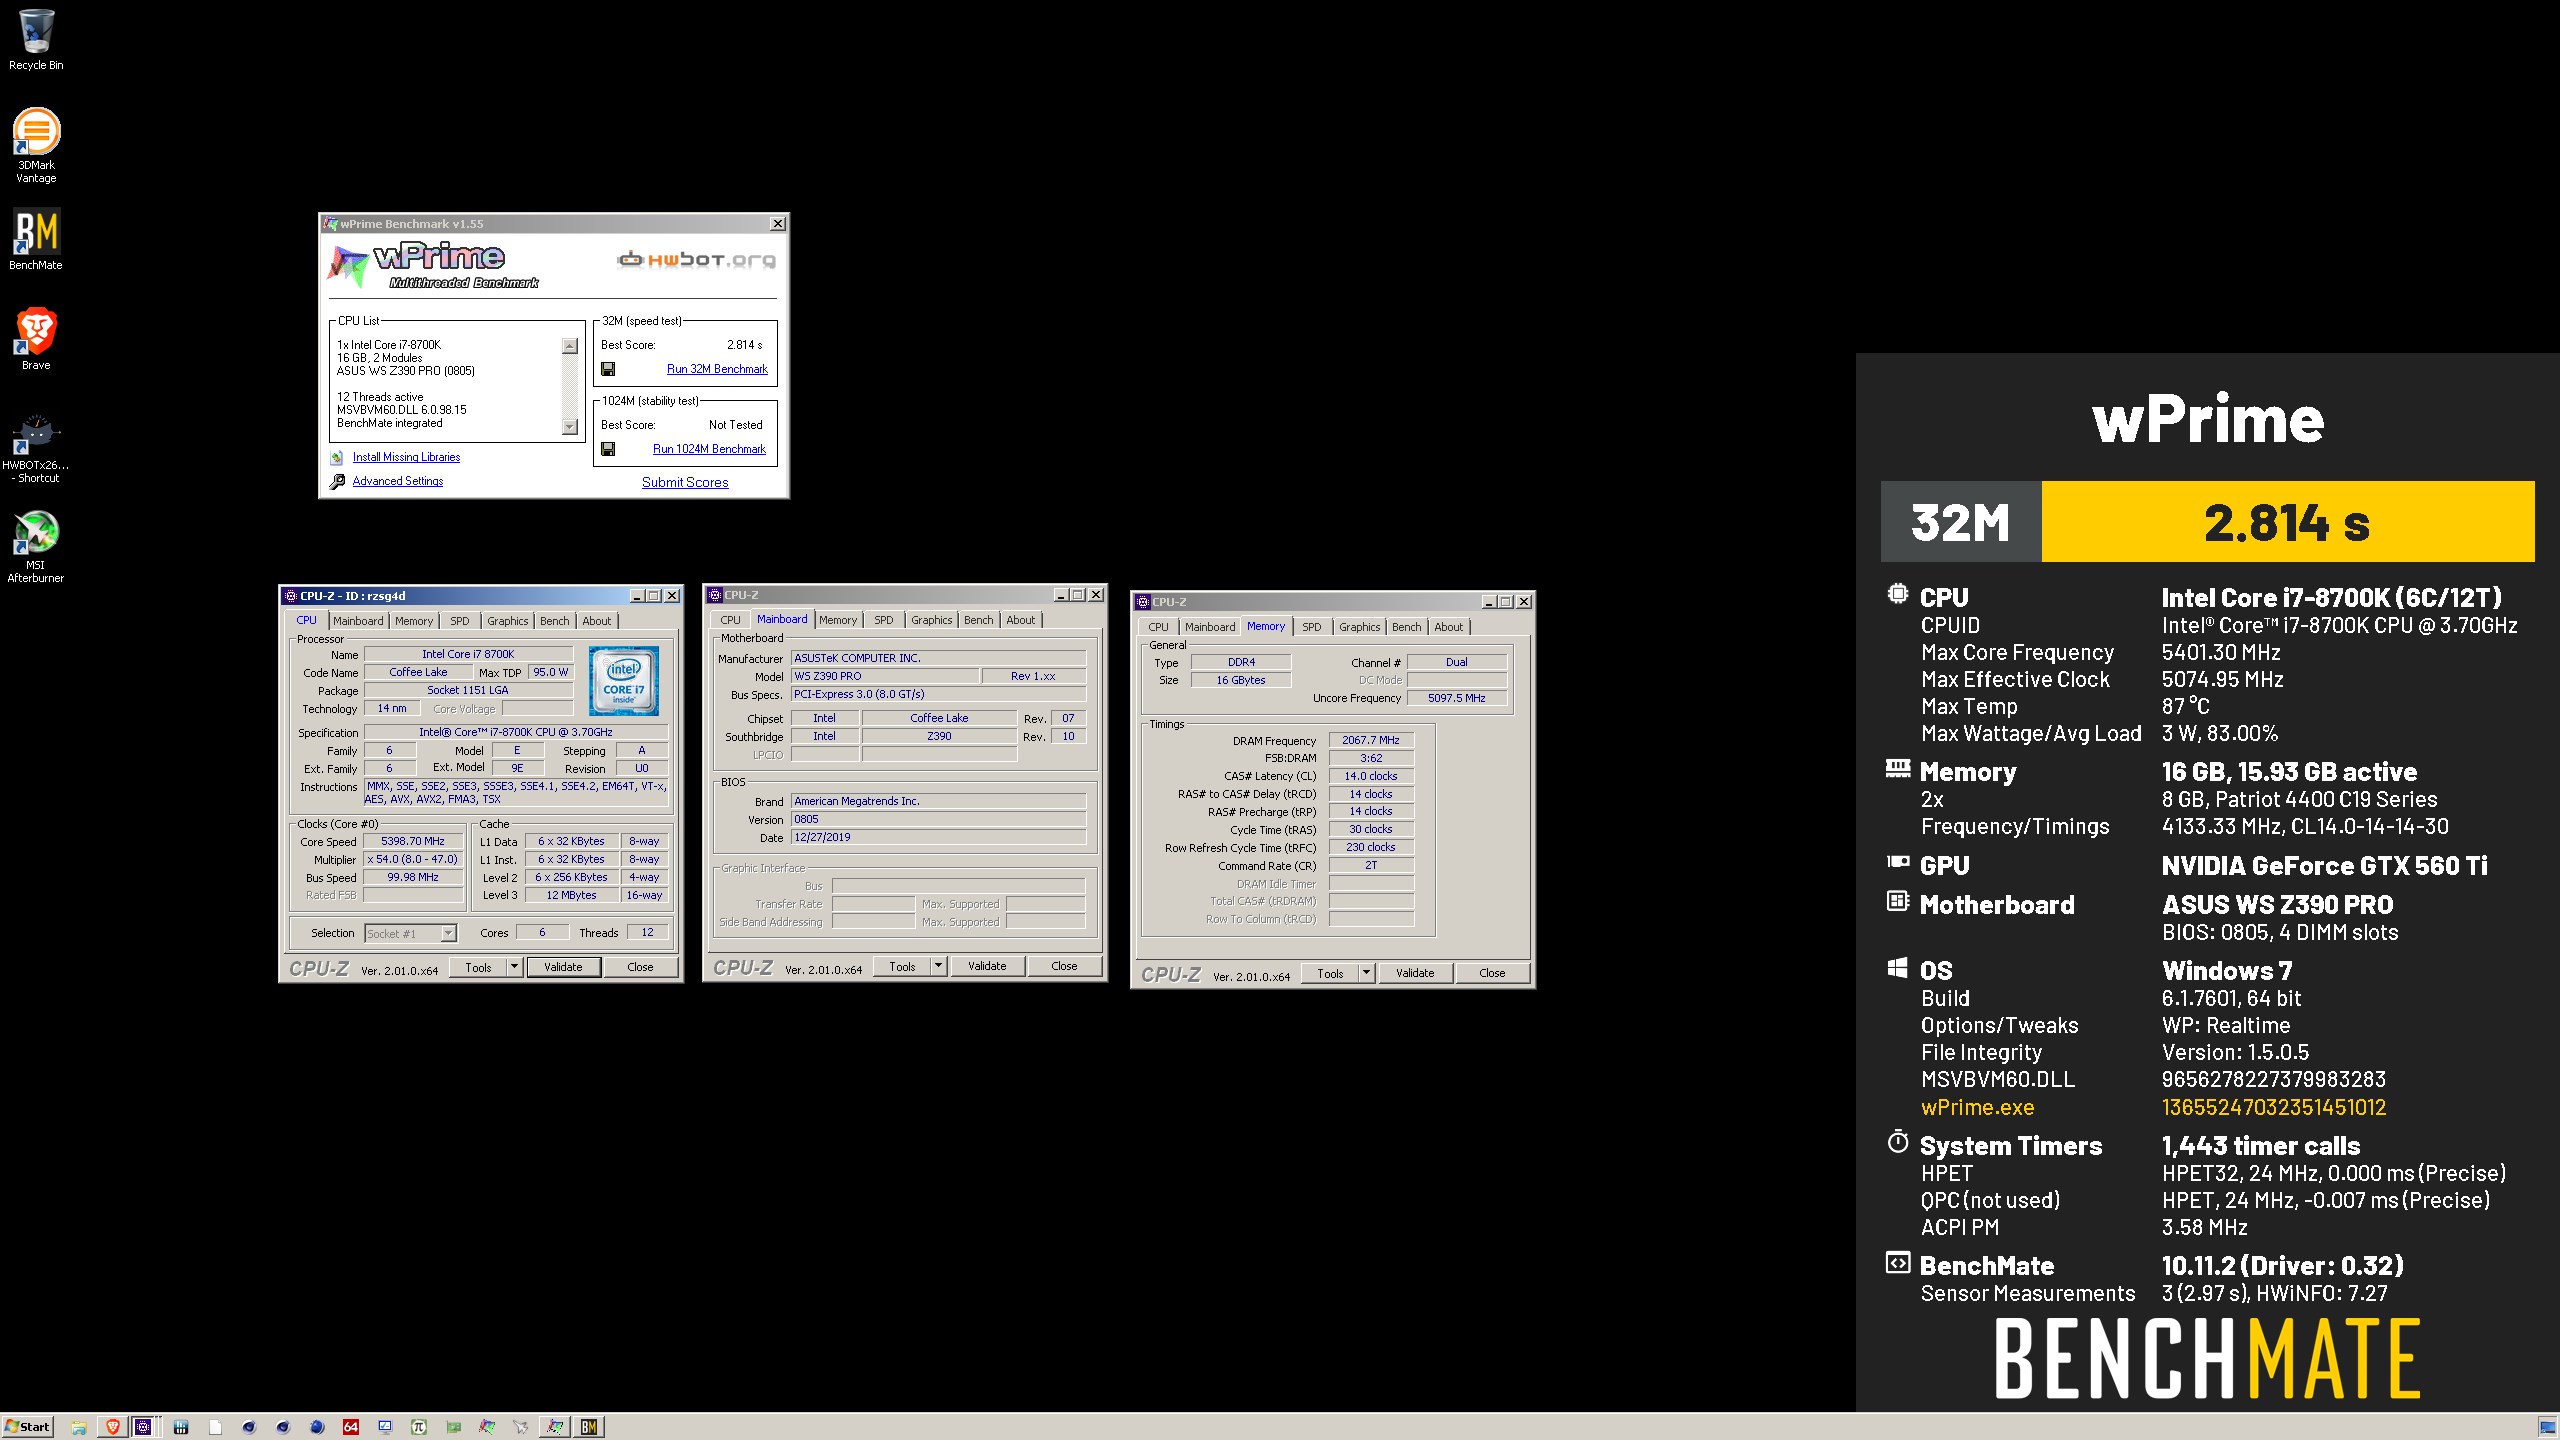Open Tools dropdown arrow in CPU-Z Mainboard window
Image resolution: width=2560 pixels, height=1440 pixels.
click(x=938, y=966)
